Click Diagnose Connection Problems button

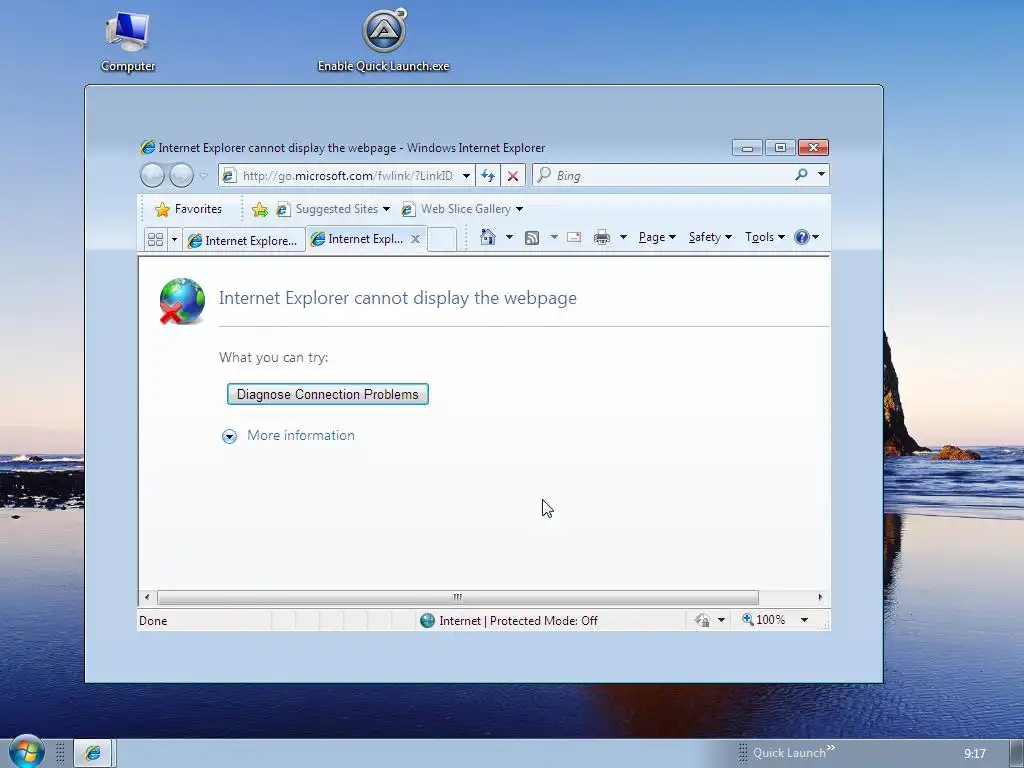pyautogui.click(x=328, y=394)
